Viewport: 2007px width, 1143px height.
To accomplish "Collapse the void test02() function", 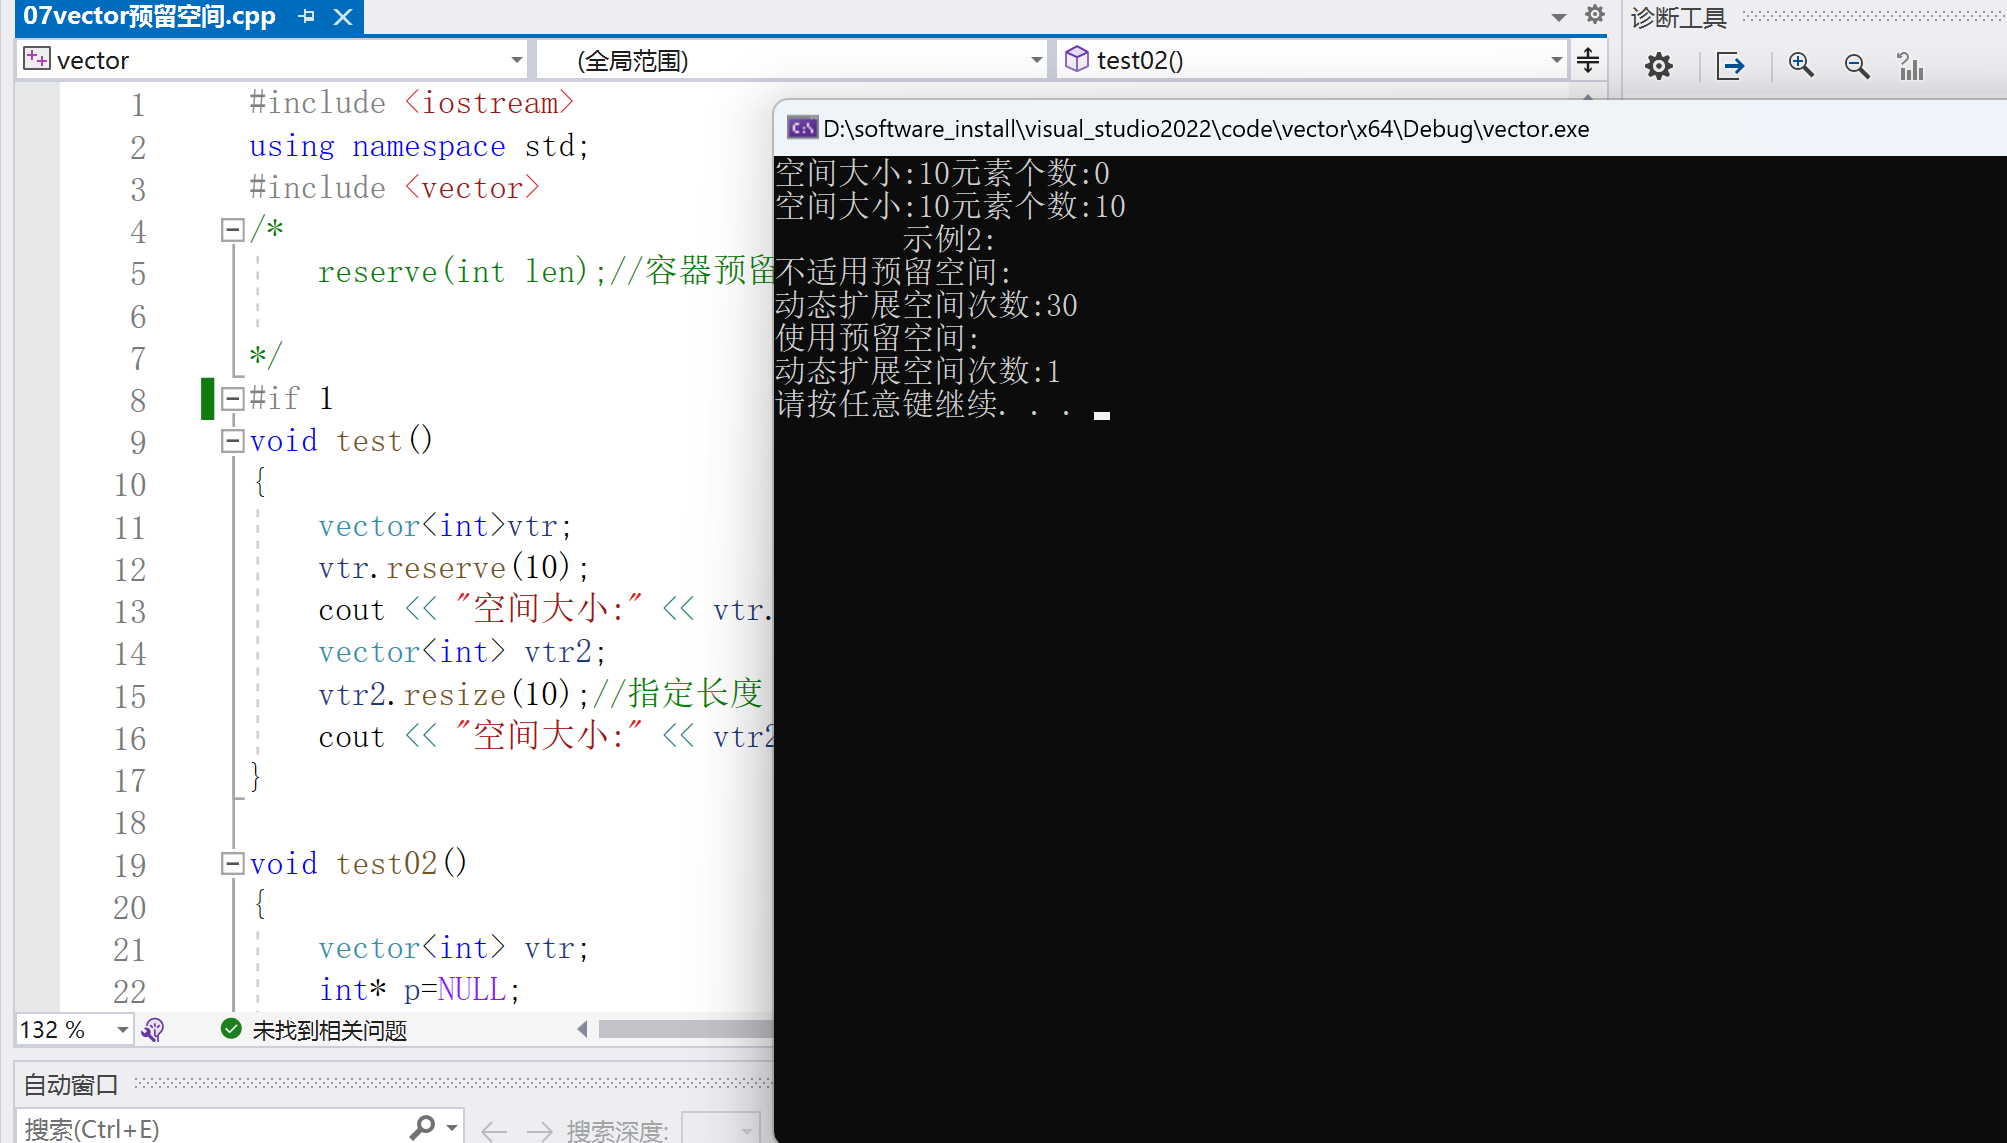I will click(232, 864).
